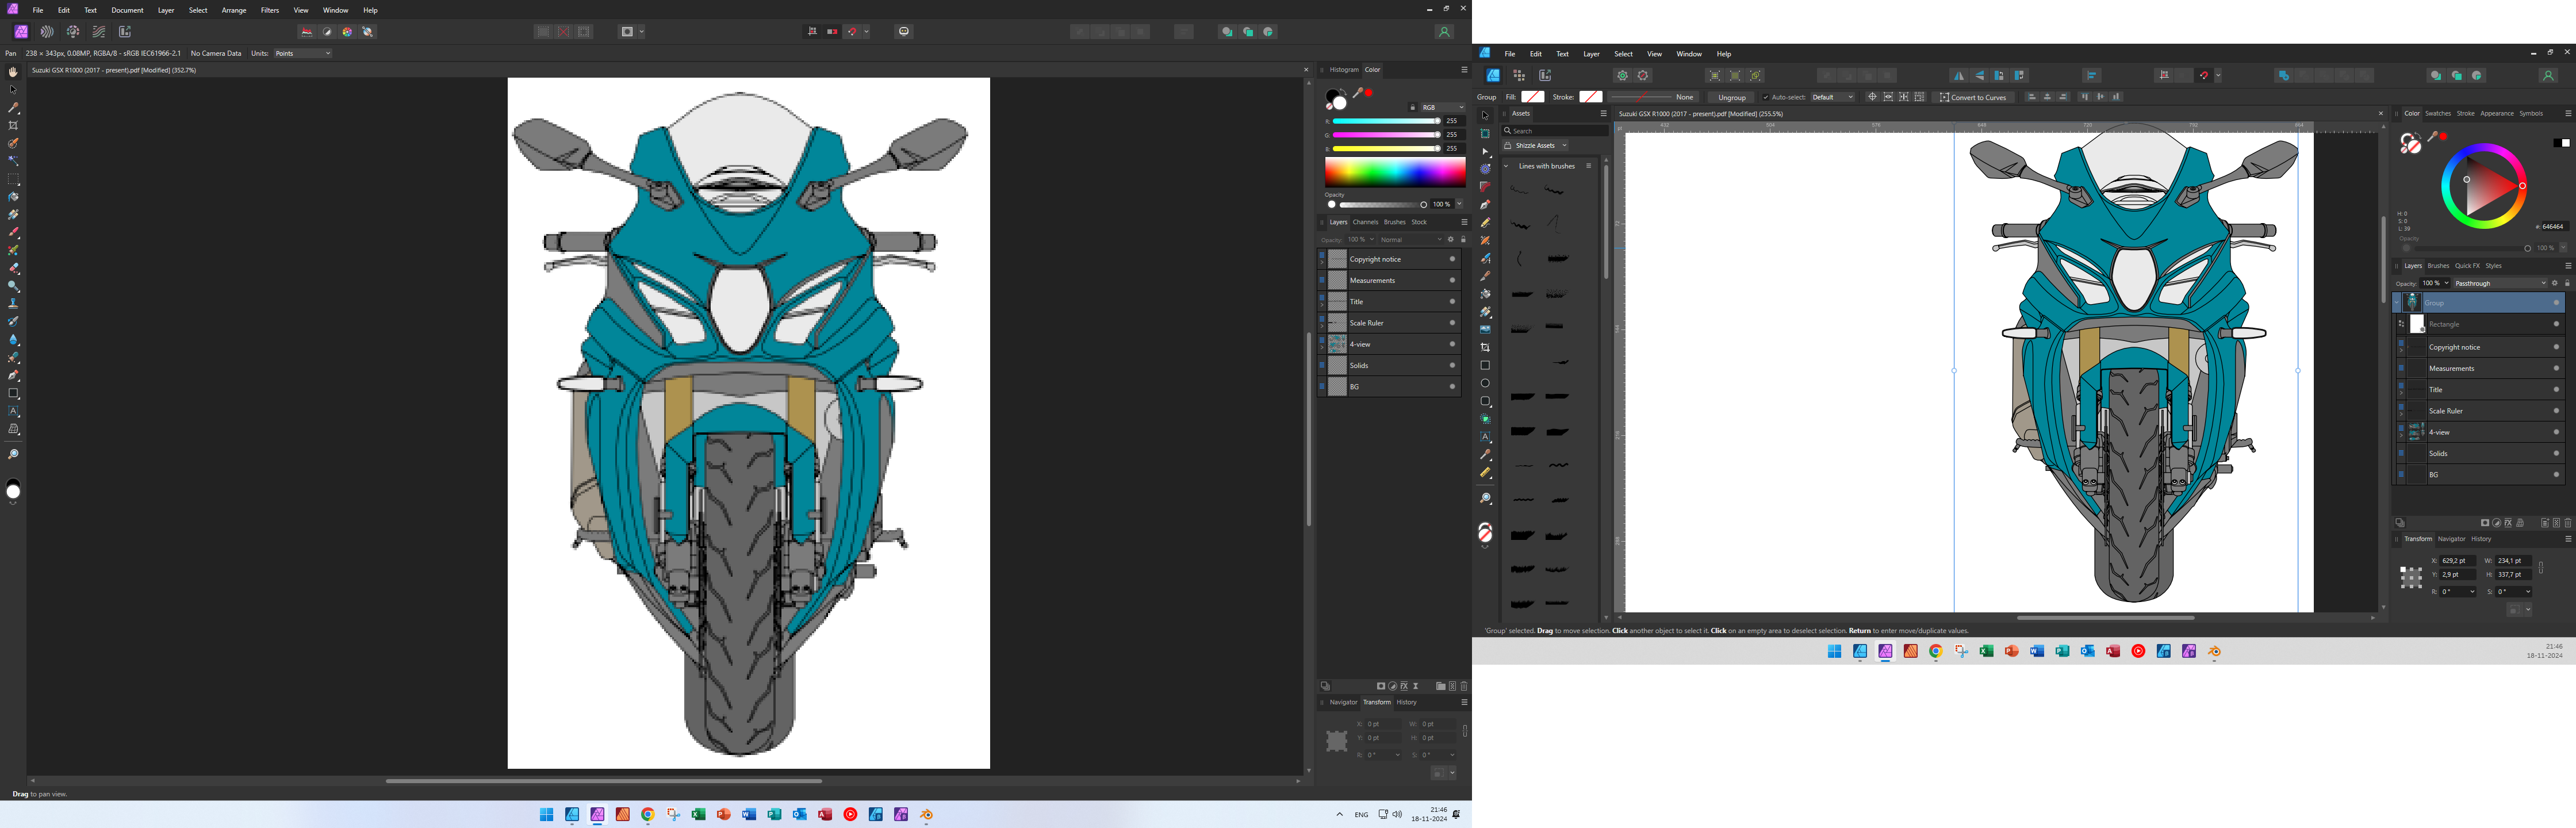Click Auto Levels icon in Photo toolbar

pyautogui.click(x=307, y=32)
